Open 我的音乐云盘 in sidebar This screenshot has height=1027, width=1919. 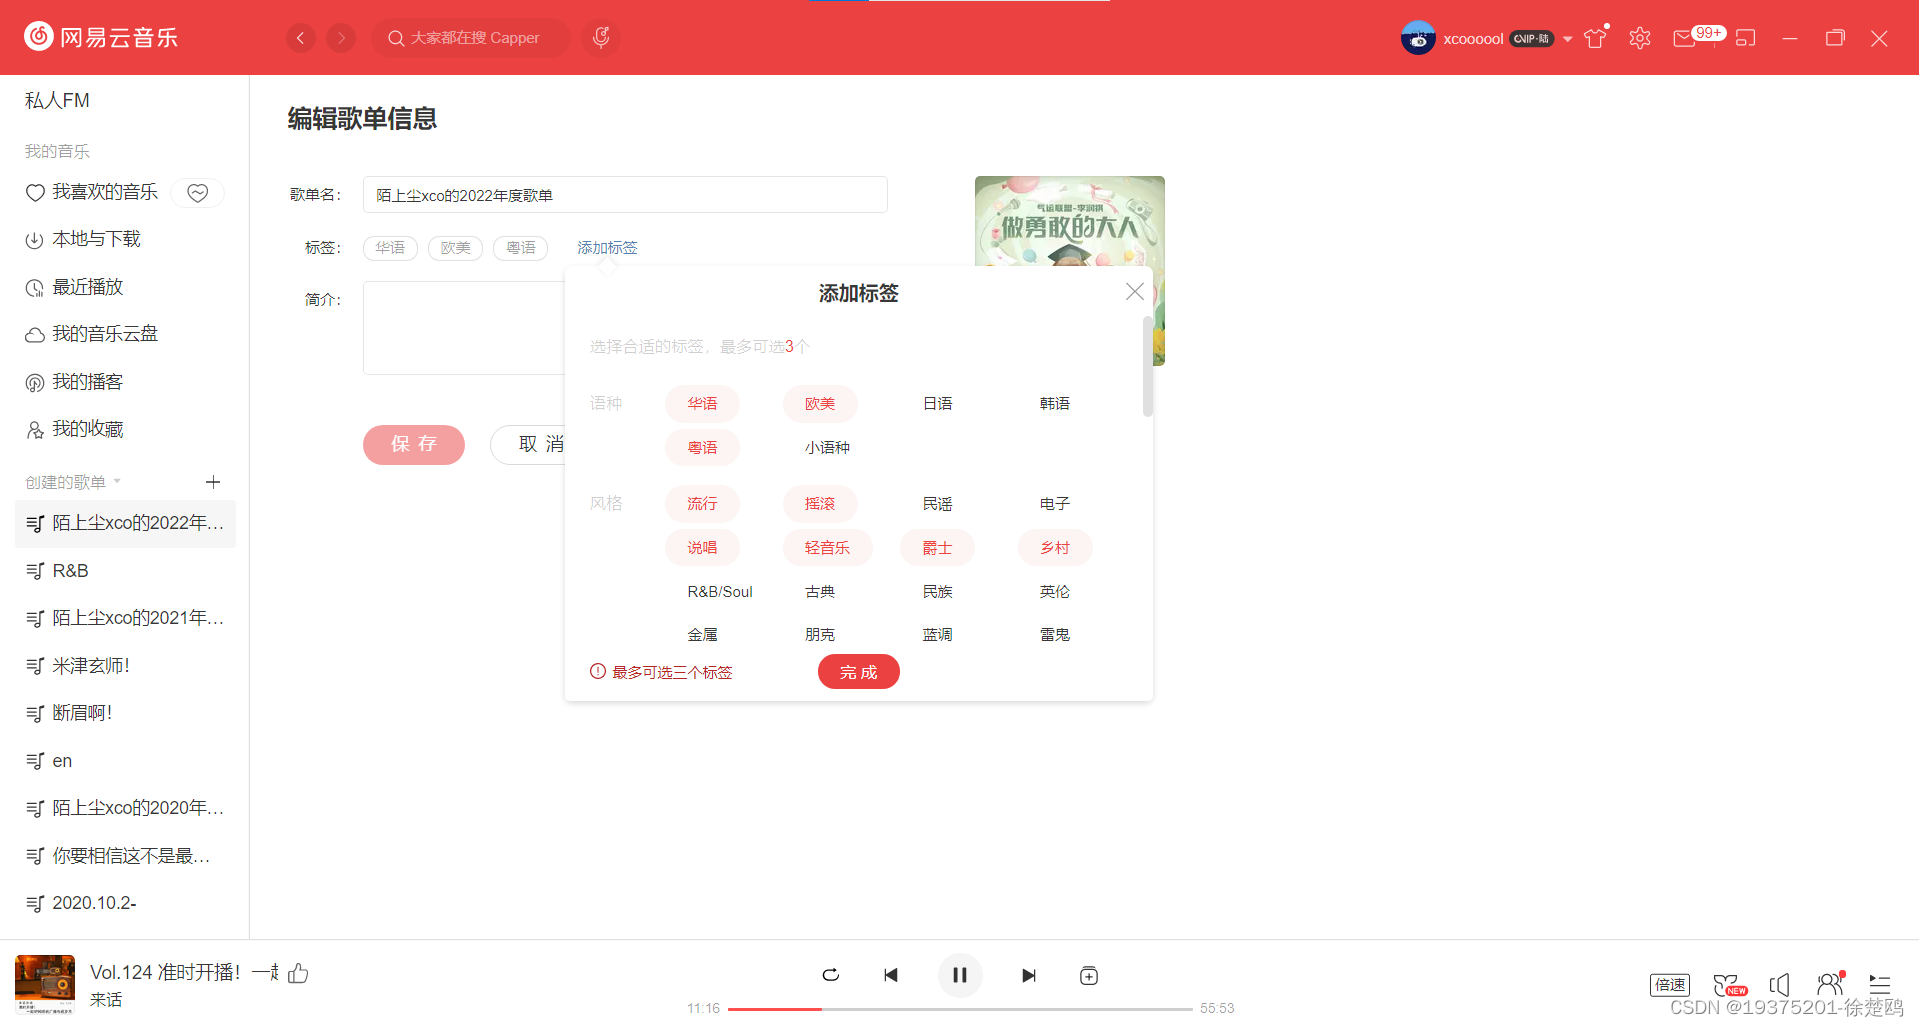pyautogui.click(x=92, y=334)
